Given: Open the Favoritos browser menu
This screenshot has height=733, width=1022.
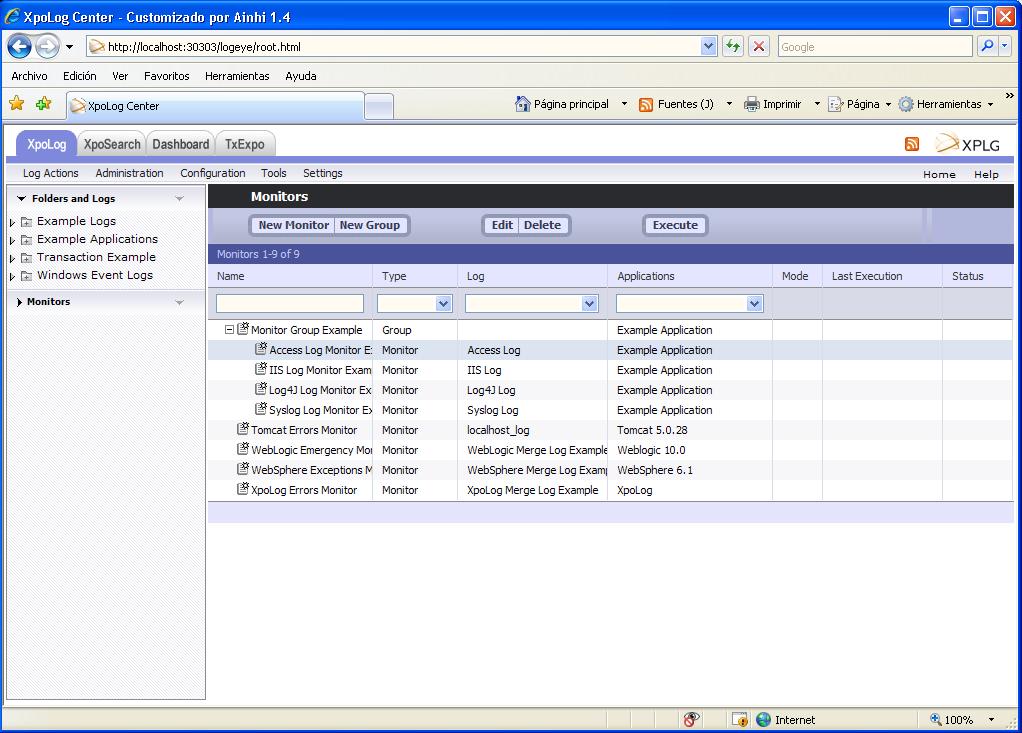Looking at the screenshot, I should pos(166,76).
